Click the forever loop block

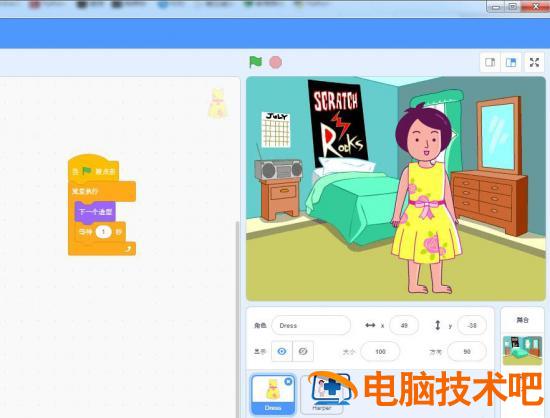point(102,191)
